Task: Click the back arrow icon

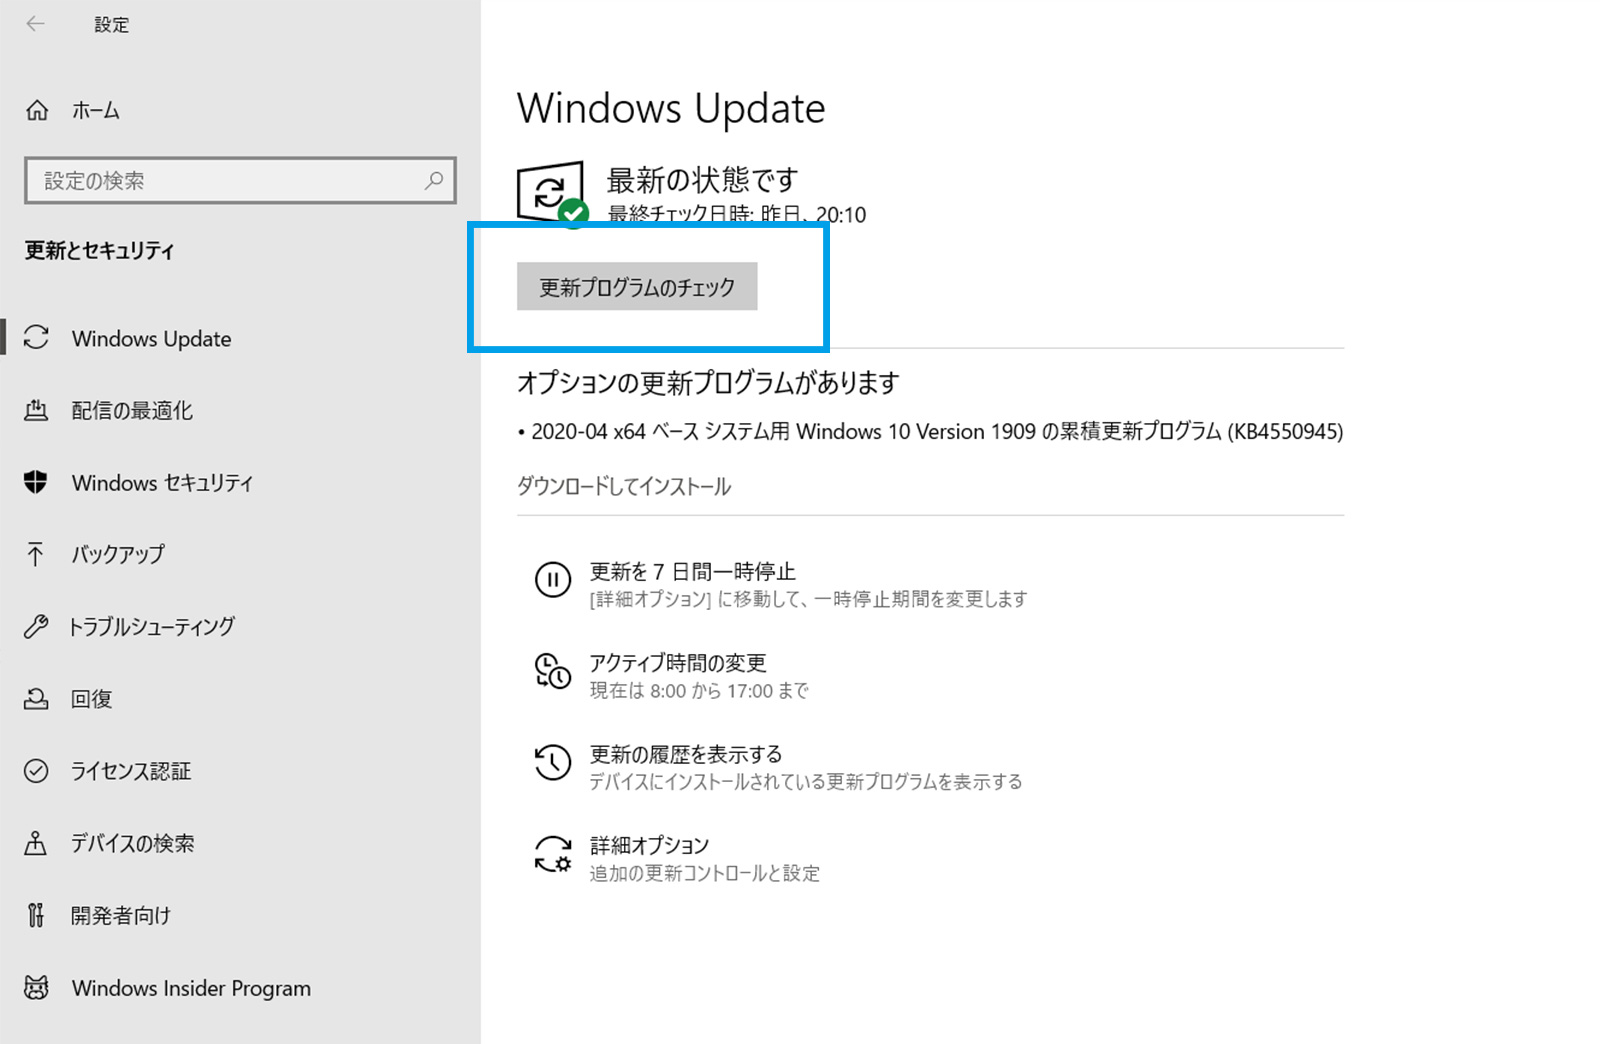Action: (36, 24)
